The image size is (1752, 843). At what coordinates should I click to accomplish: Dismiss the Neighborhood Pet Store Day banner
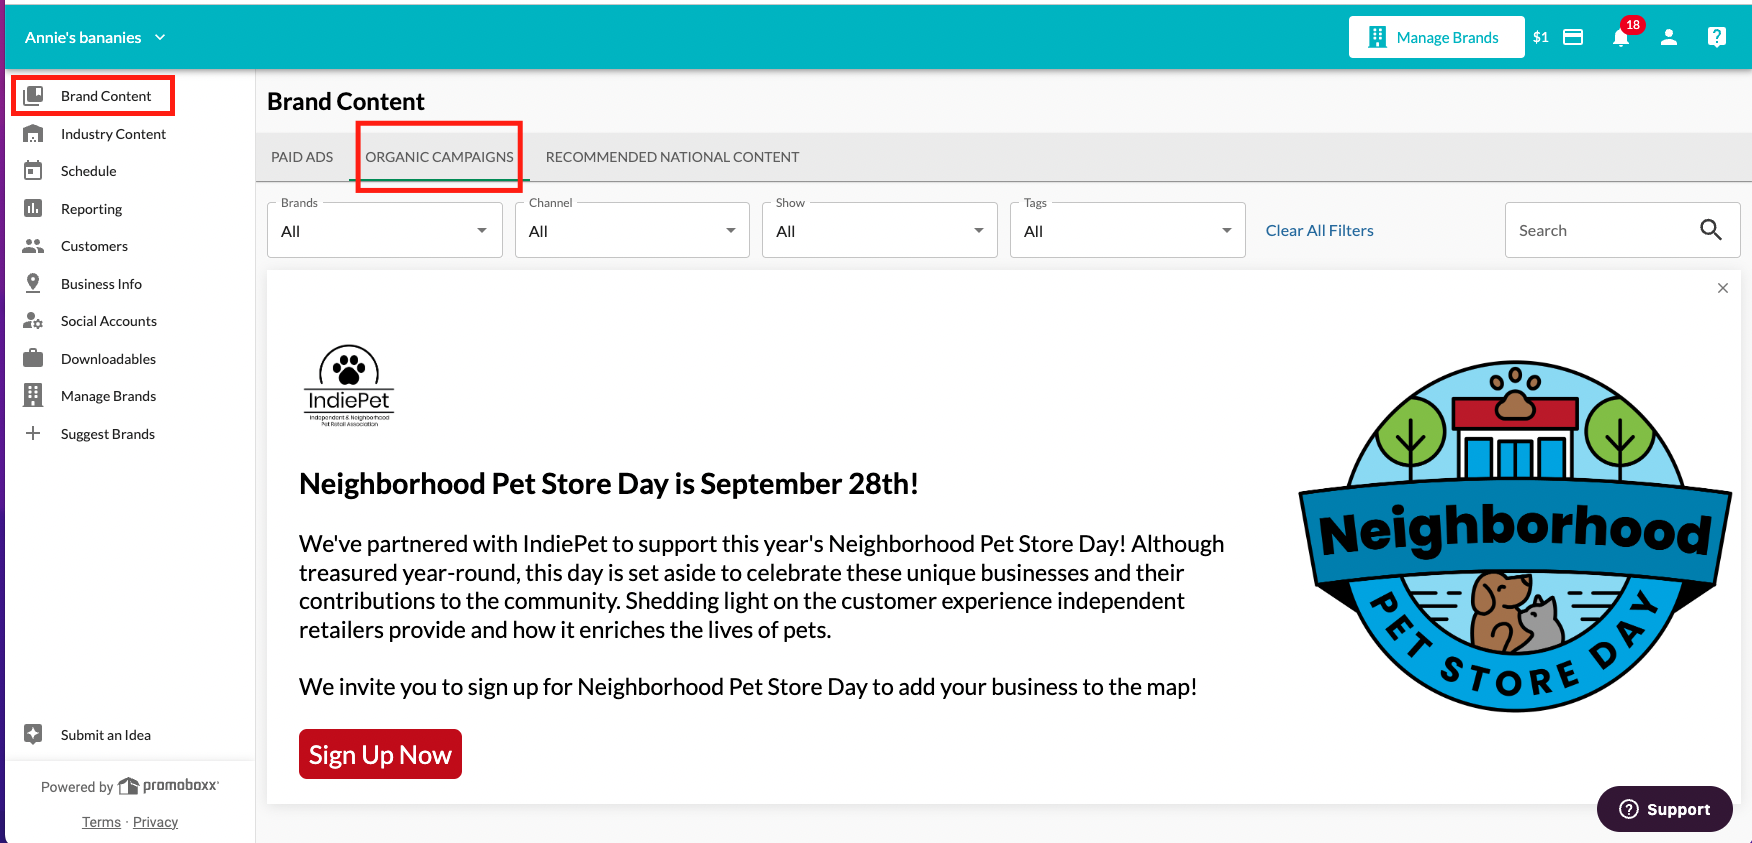click(x=1723, y=288)
